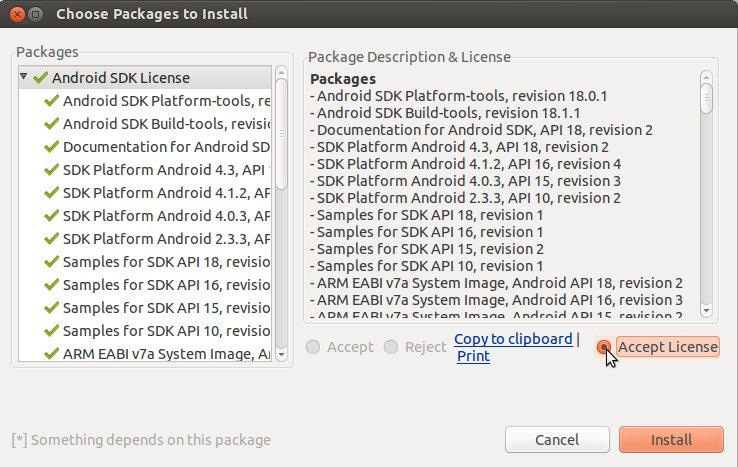
Task: Click green checkmark beside Android SDK Platform-tools
Action: pyautogui.click(x=51, y=101)
